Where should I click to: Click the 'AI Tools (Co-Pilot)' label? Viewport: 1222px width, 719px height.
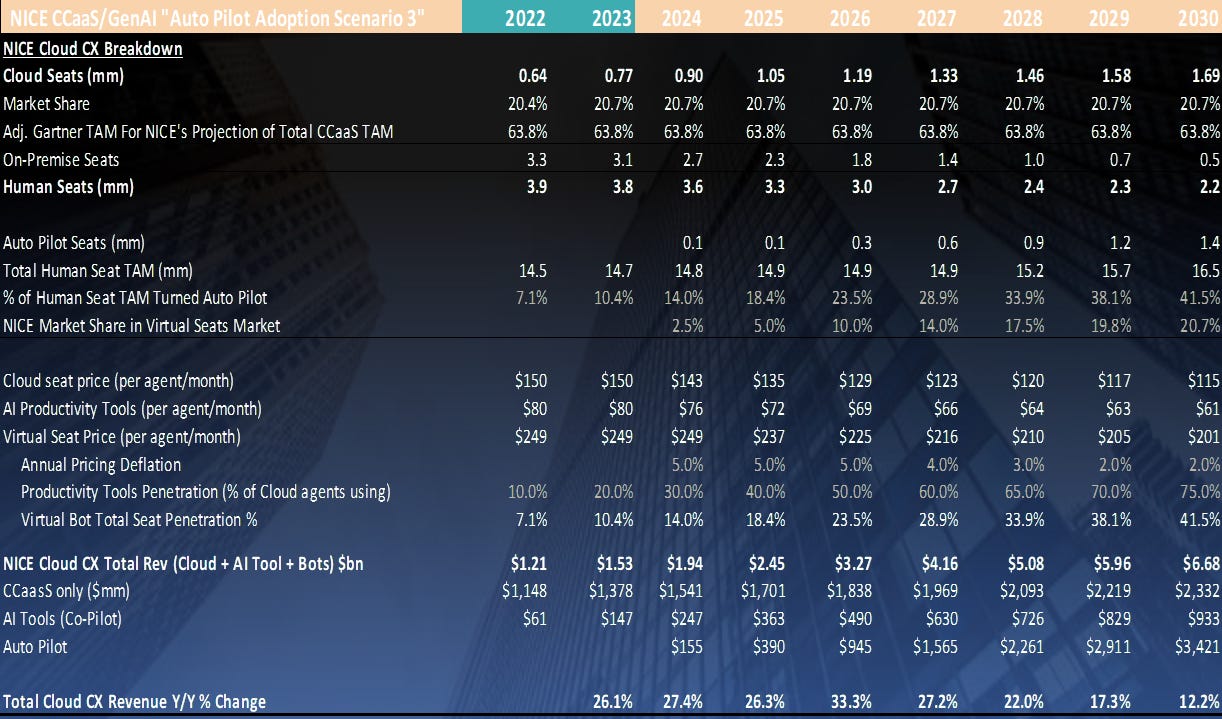click(x=63, y=619)
